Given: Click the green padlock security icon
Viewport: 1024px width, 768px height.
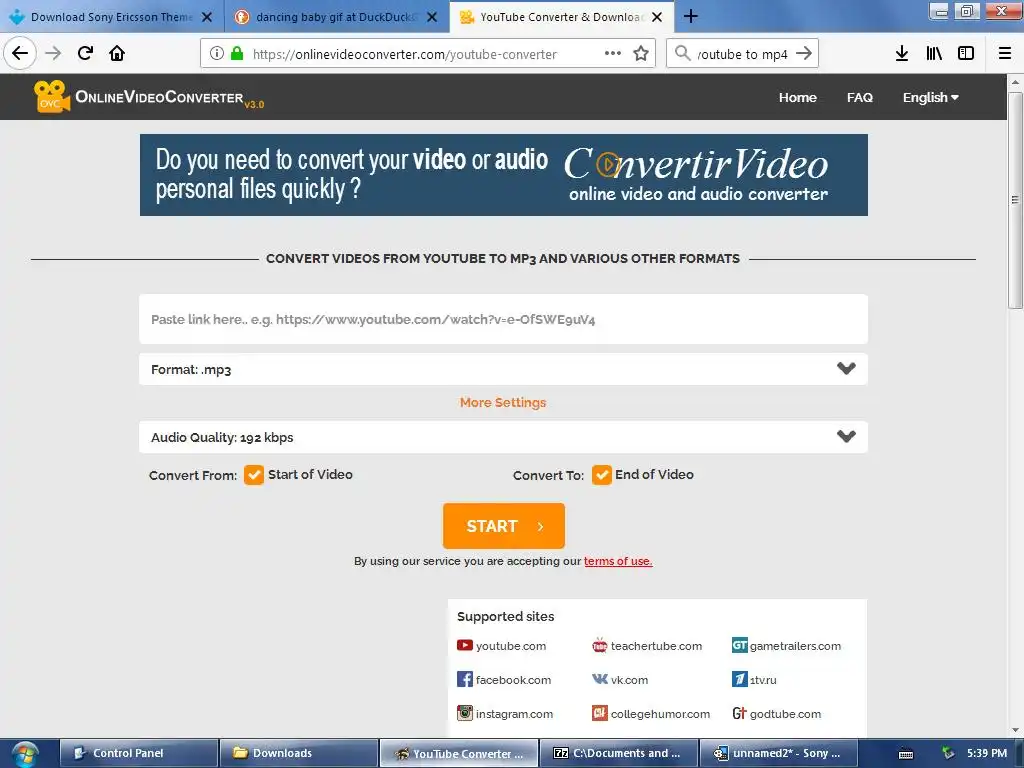Looking at the screenshot, I should 237,54.
